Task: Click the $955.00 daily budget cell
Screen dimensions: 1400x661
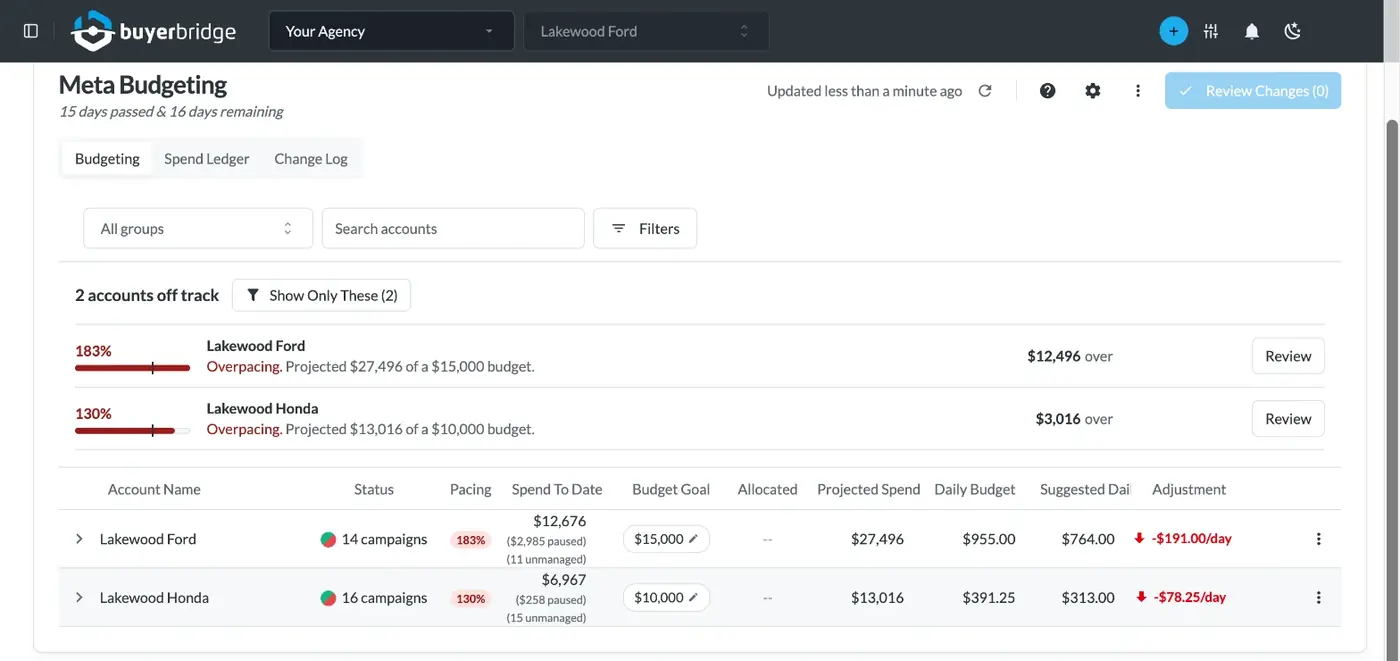Action: (x=989, y=539)
